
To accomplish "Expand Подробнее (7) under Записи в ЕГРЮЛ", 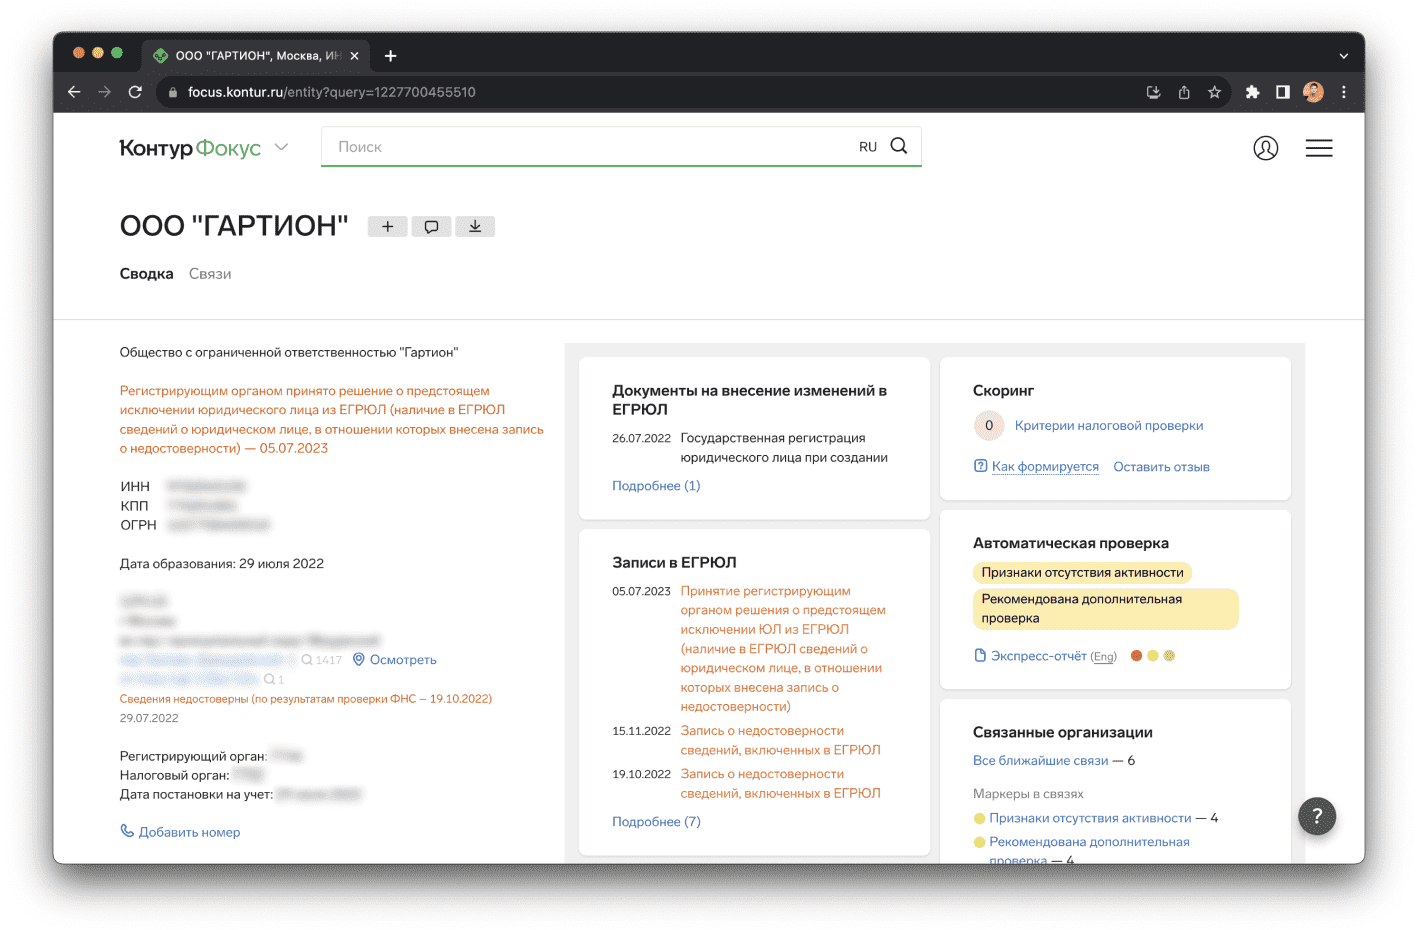I will click(x=656, y=822).
